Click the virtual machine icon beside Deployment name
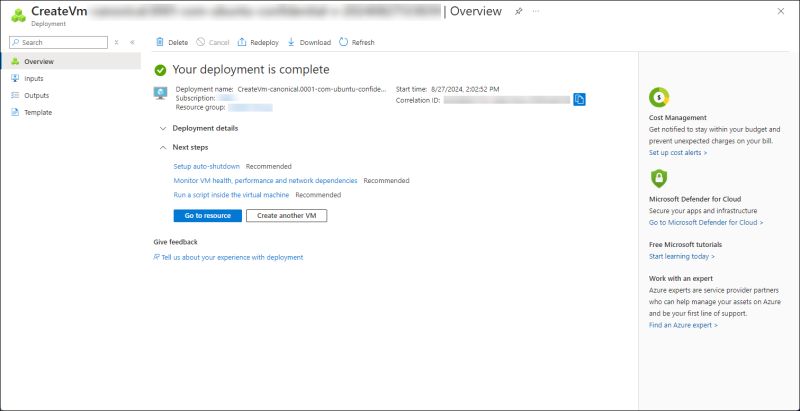The width and height of the screenshot is (800, 411). [x=160, y=93]
